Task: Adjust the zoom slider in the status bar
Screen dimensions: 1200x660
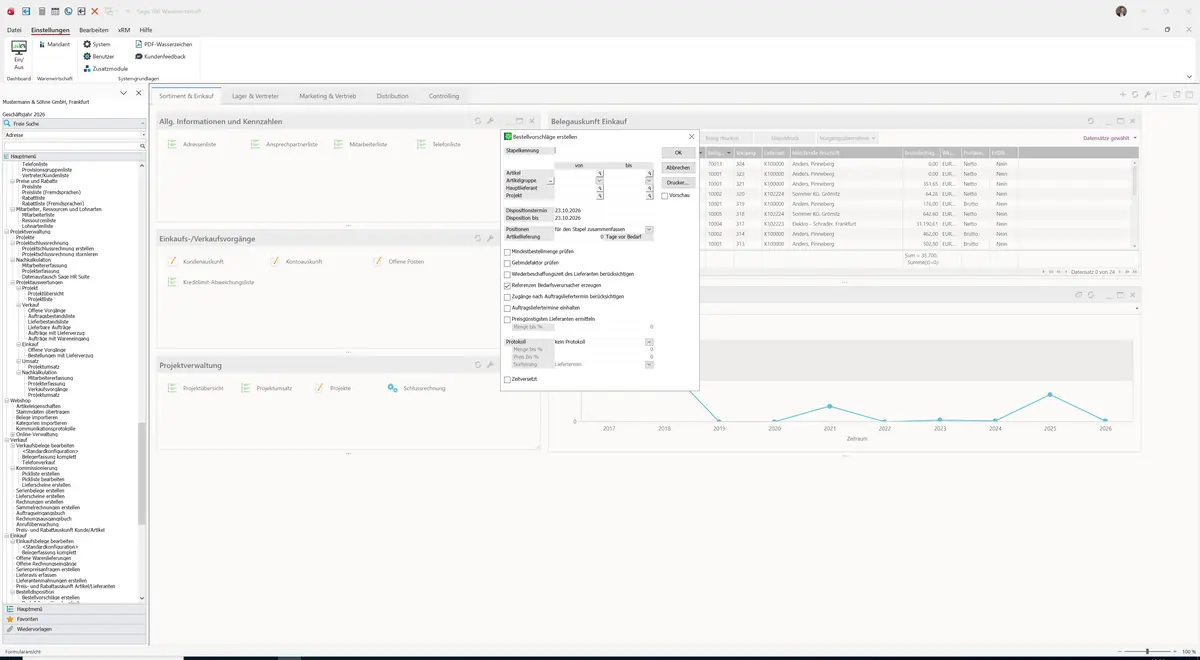Action: 1147,652
